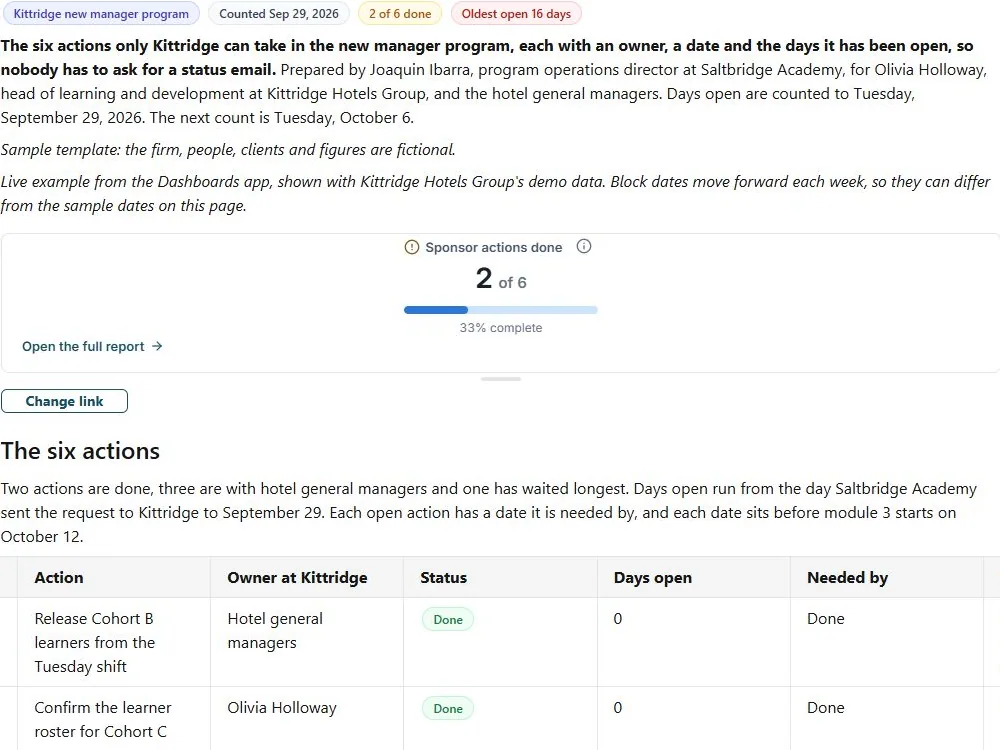Click the 2 of 6 done pill
1000x750 pixels.
pos(400,13)
